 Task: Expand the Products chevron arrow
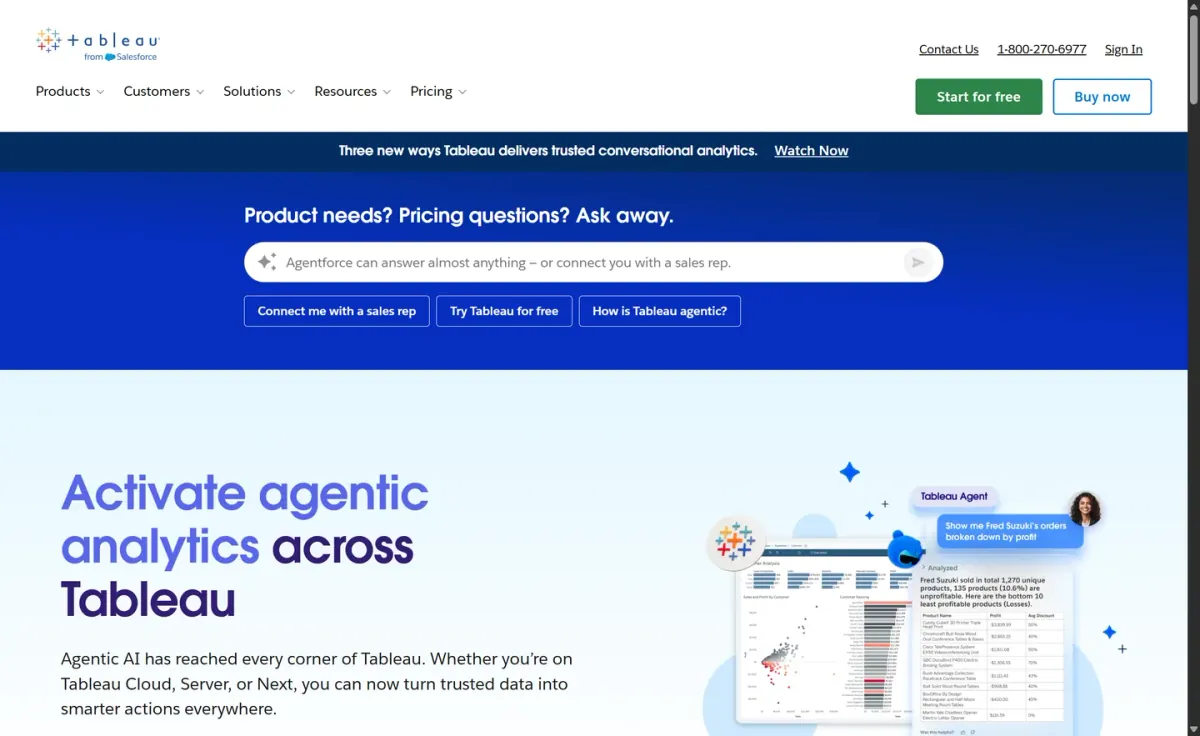(x=100, y=92)
